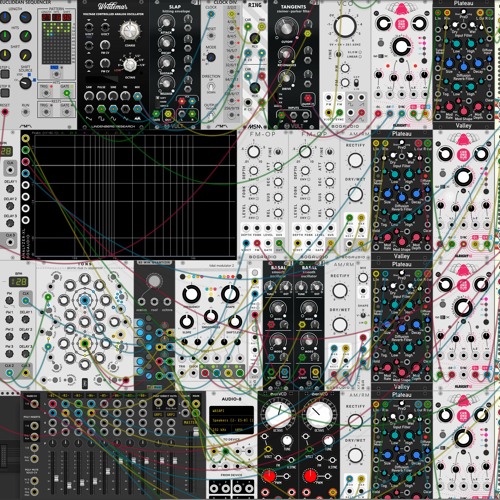Image resolution: width=500 pixels, height=500 pixels.
Task: Click the OCTAVE selector knob on Woldemar oscillator
Action: tap(130, 65)
